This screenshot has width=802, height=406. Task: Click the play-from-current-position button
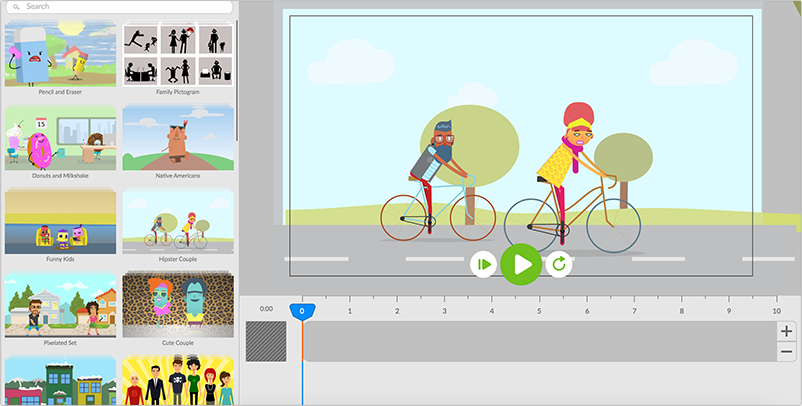[483, 264]
